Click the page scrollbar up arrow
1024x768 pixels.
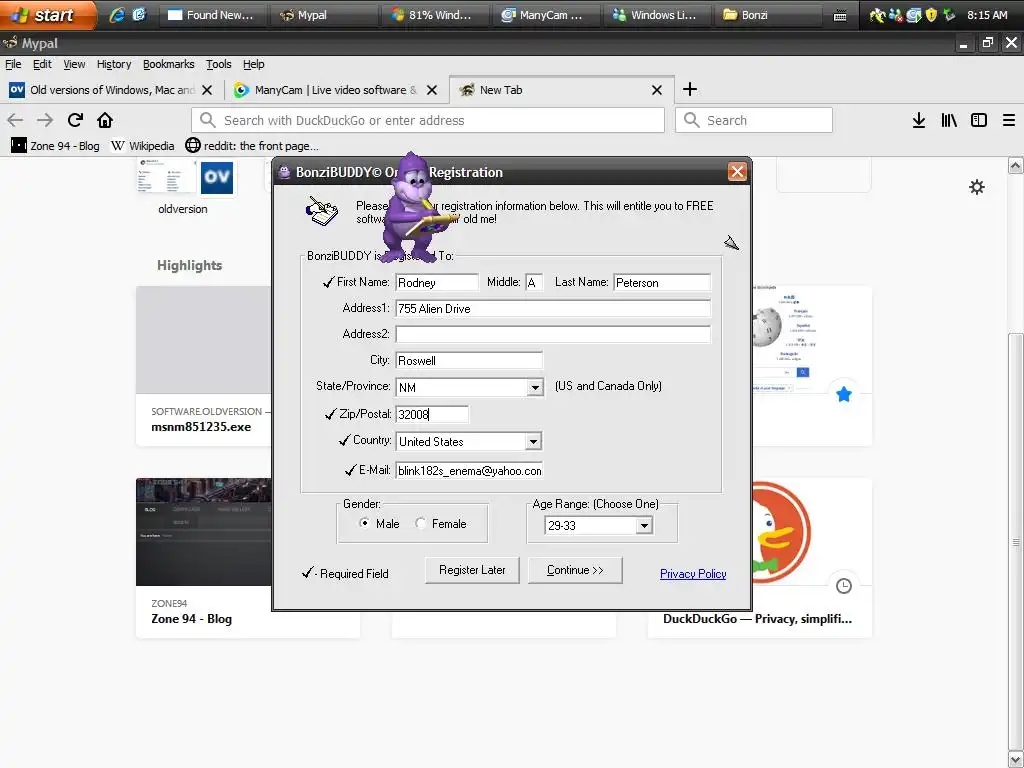coord(1016,165)
